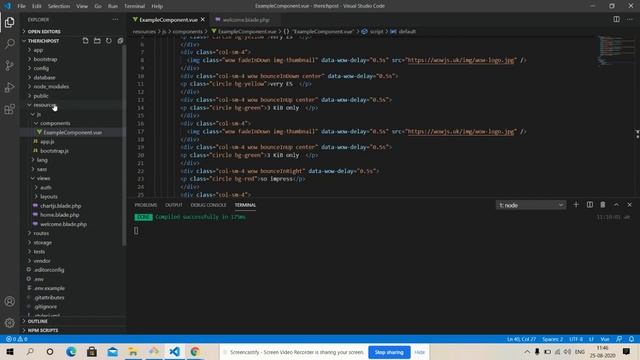Collapse all folders in explorer
The image size is (640, 360).
pos(120,41)
